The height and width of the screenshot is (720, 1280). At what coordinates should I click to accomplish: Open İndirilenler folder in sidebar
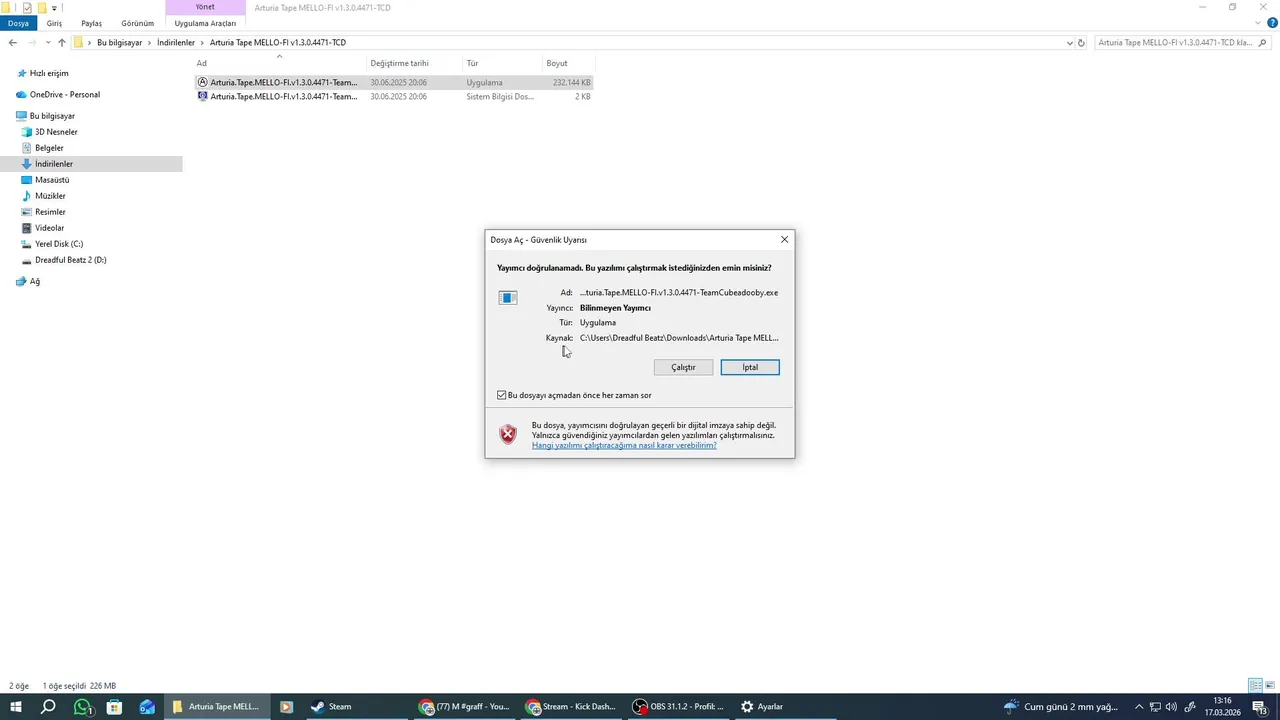(x=54, y=164)
